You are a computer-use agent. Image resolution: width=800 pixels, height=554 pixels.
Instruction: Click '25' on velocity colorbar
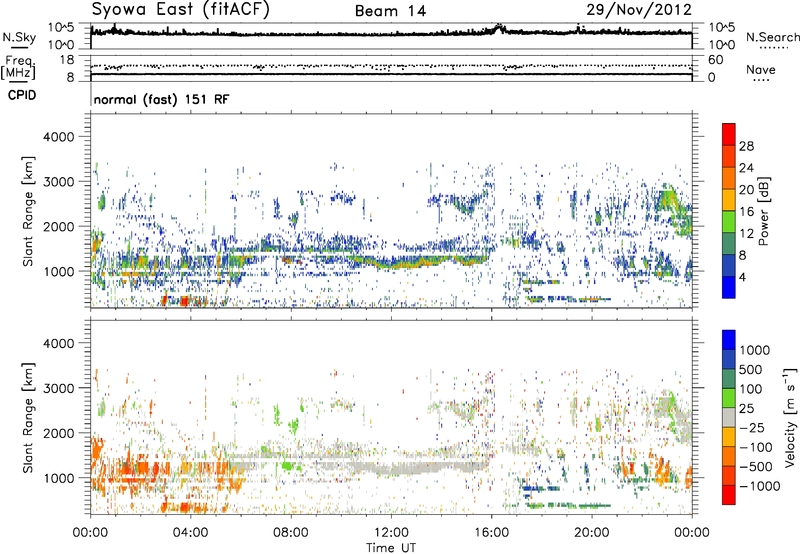[x=747, y=409]
